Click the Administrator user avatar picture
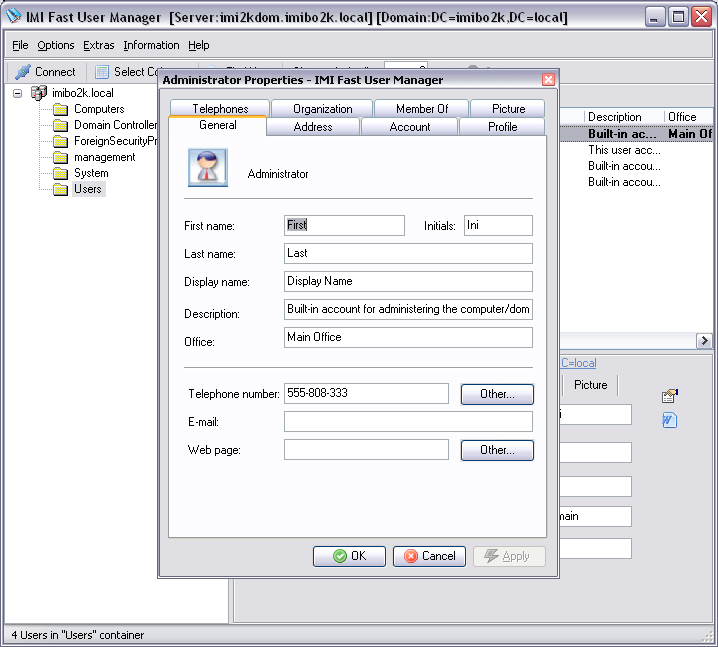This screenshot has height=647, width=718. [208, 168]
